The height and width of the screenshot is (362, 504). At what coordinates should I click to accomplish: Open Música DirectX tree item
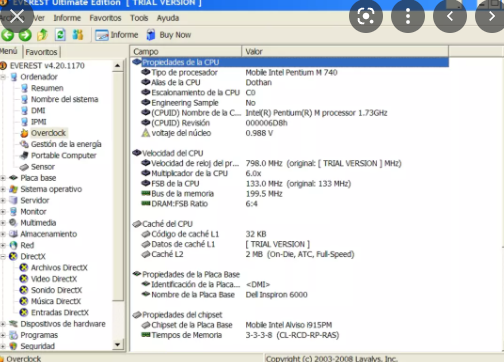pos(56,301)
